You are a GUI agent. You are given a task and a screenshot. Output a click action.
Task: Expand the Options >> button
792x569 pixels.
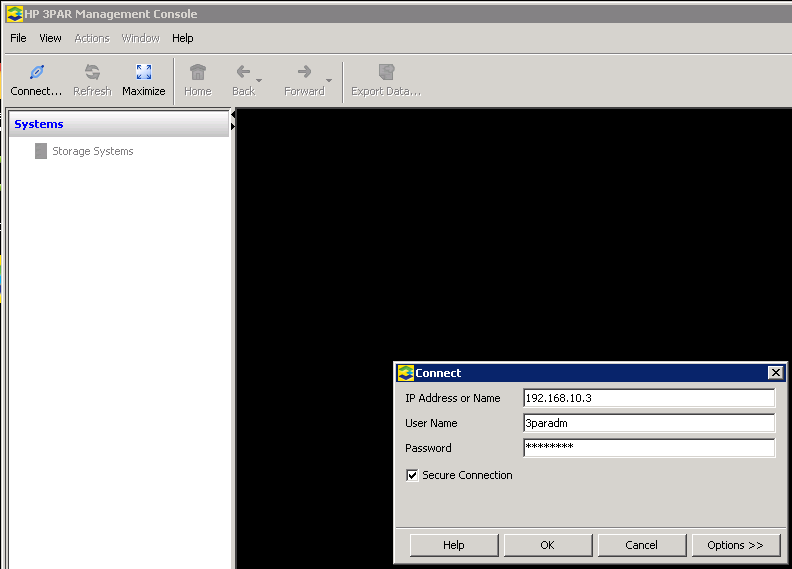click(735, 545)
